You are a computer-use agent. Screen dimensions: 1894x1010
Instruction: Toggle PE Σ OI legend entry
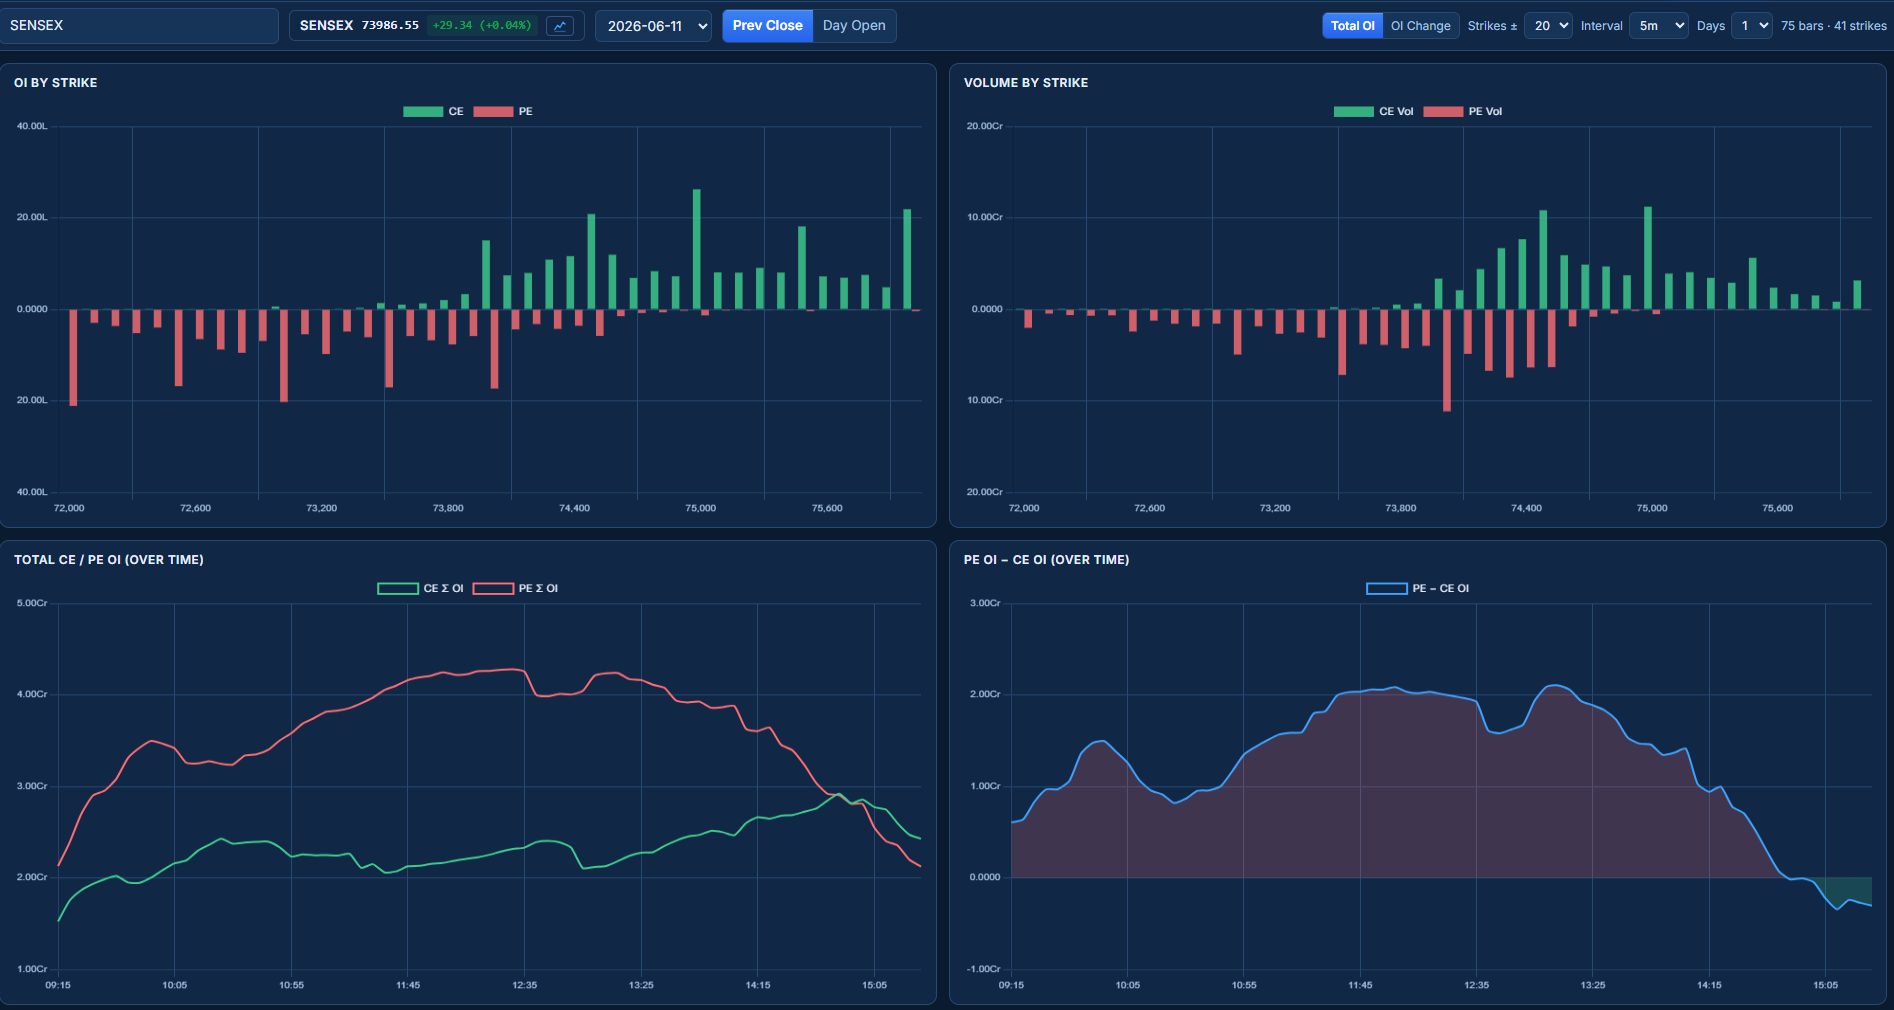[x=515, y=589]
